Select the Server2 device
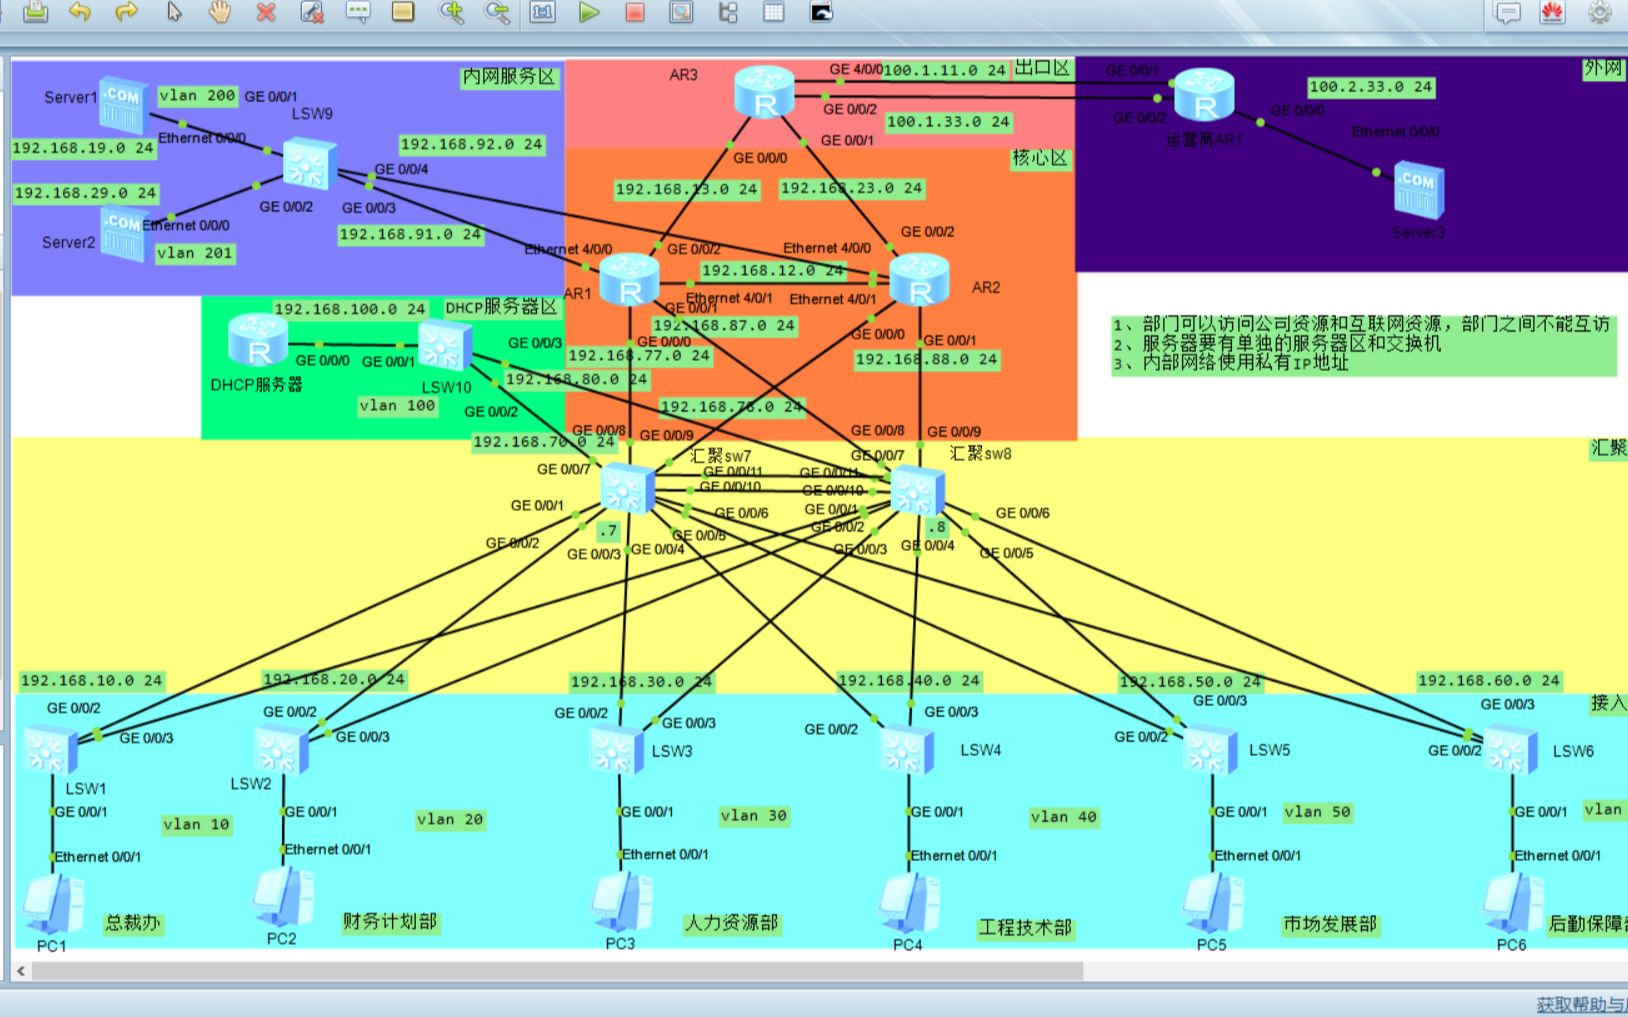1628x1017 pixels. 125,232
